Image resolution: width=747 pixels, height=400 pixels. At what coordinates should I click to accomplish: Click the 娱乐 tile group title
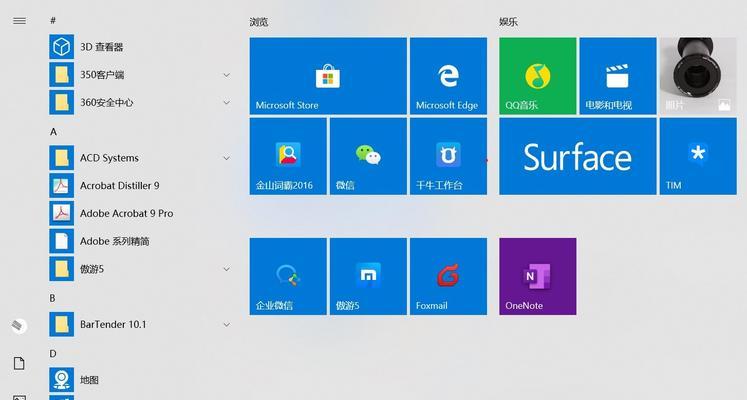pos(508,22)
